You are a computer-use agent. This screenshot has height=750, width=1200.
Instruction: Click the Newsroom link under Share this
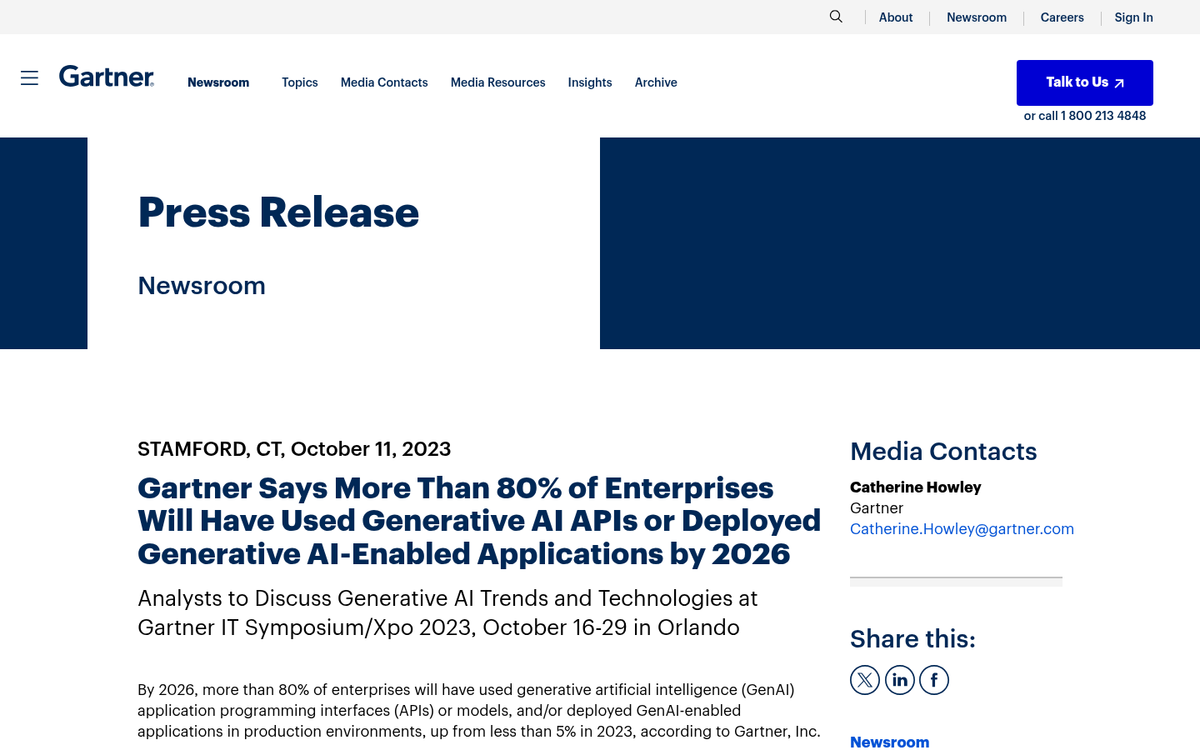tap(889, 742)
